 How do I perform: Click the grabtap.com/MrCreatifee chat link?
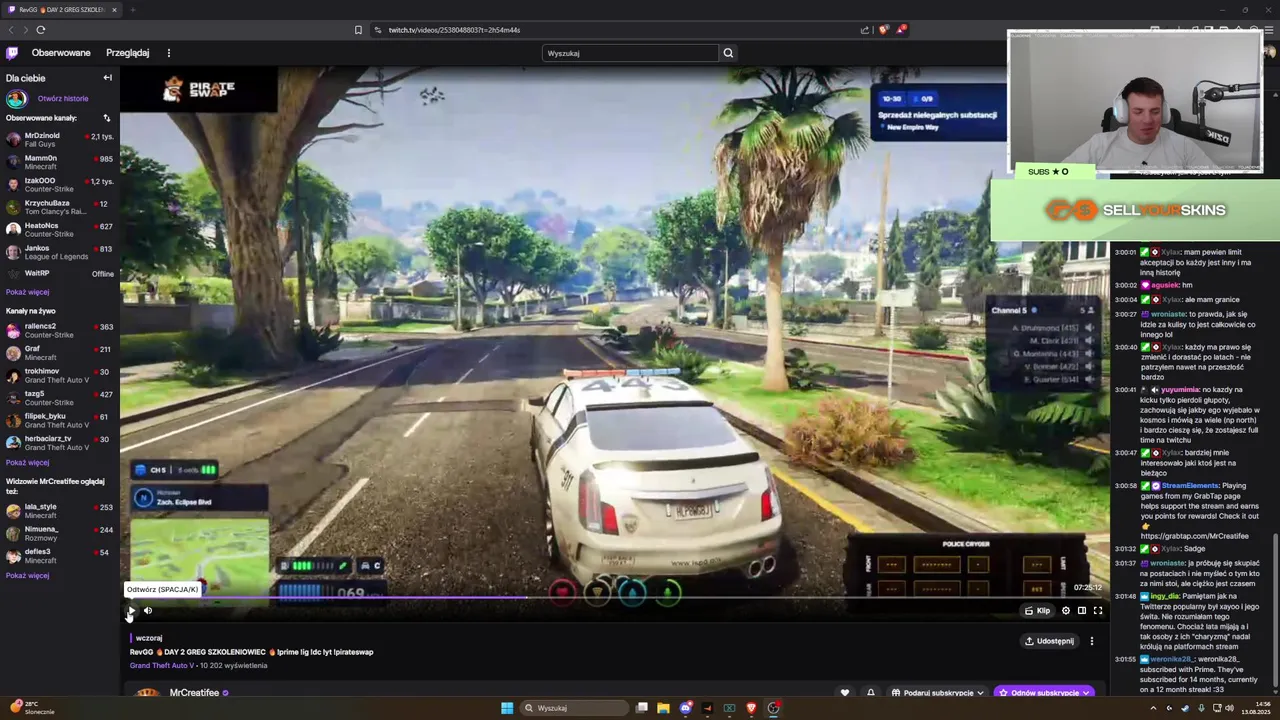pos(1194,536)
